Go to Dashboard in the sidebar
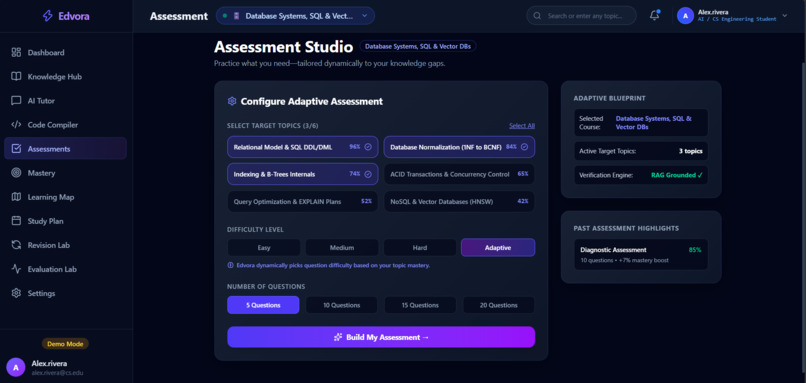 pyautogui.click(x=65, y=52)
